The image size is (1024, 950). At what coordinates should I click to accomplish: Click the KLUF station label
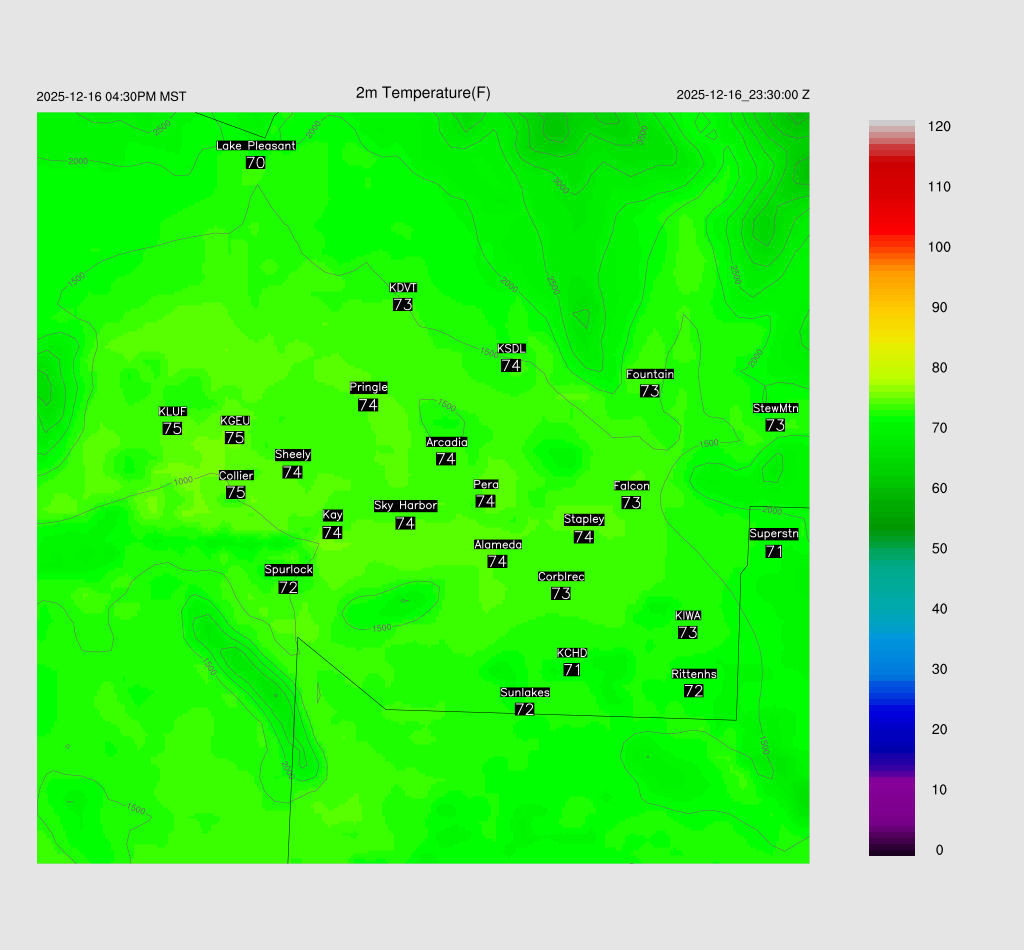173,412
